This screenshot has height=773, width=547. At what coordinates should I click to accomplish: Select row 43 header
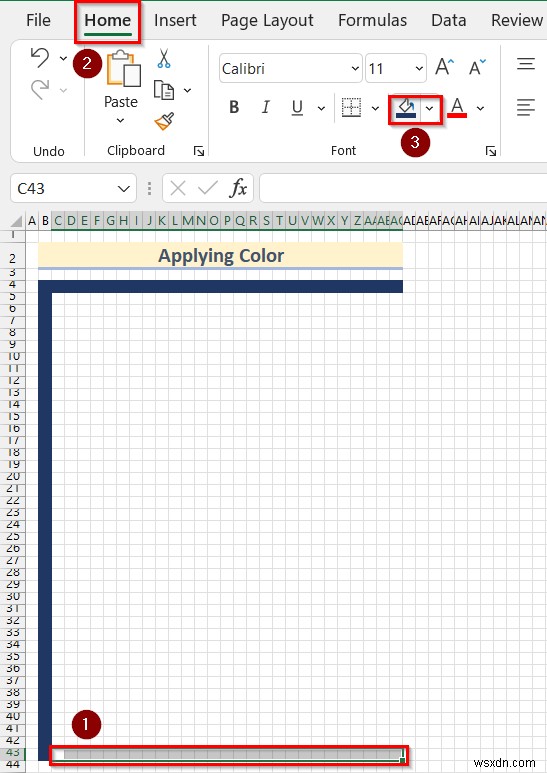click(13, 753)
